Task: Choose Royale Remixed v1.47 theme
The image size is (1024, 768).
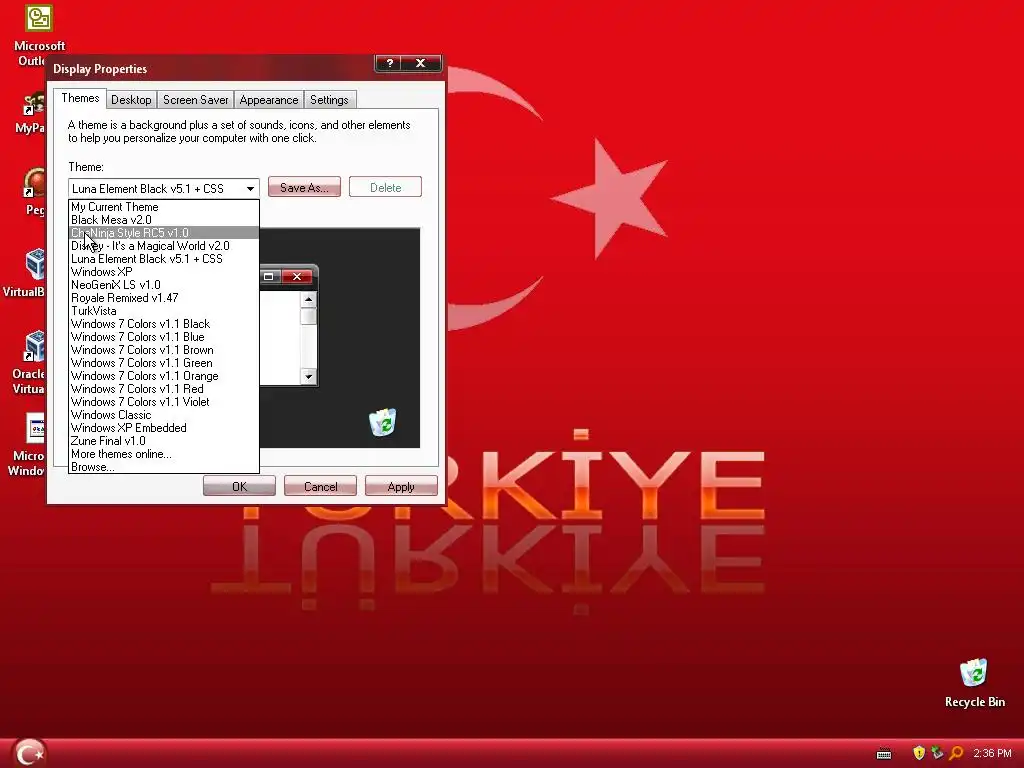Action: 164,298
